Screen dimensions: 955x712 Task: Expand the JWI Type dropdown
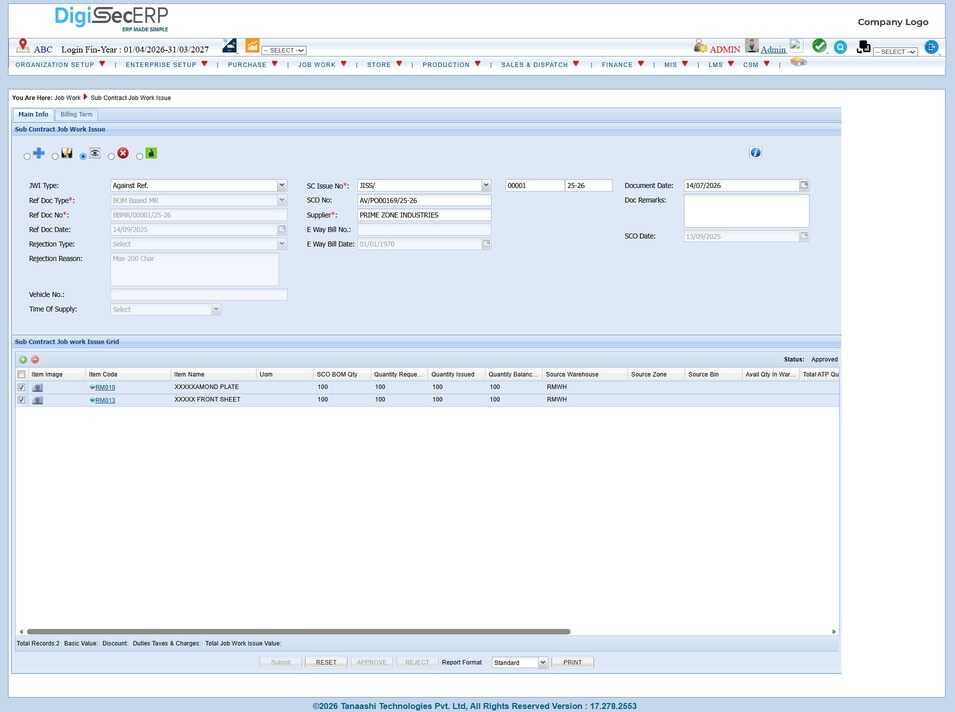click(x=281, y=185)
